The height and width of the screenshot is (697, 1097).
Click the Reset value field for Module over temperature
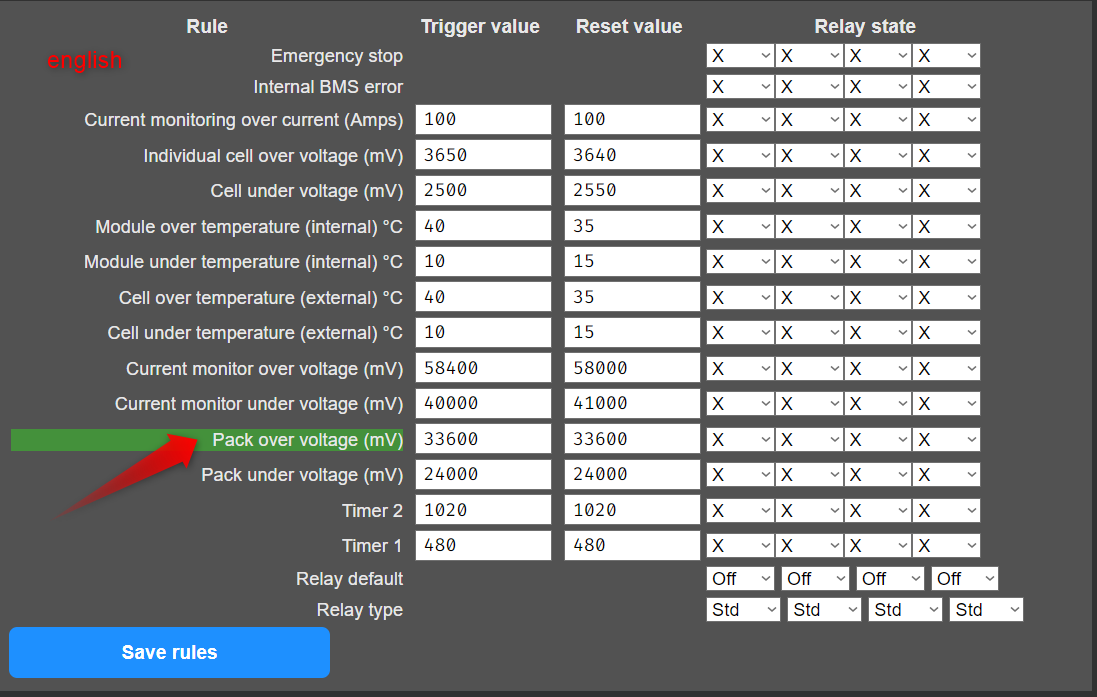tap(631, 225)
